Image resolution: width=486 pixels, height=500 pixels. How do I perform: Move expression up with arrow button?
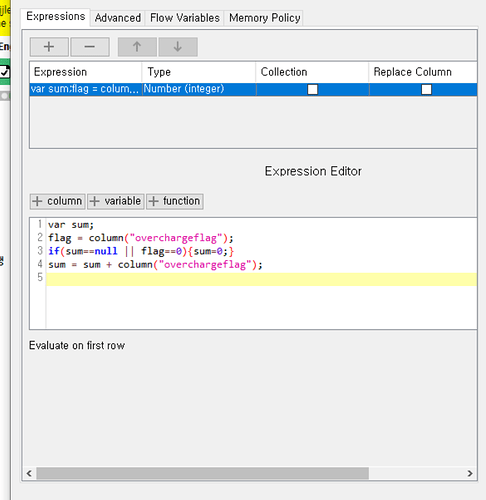[137, 47]
